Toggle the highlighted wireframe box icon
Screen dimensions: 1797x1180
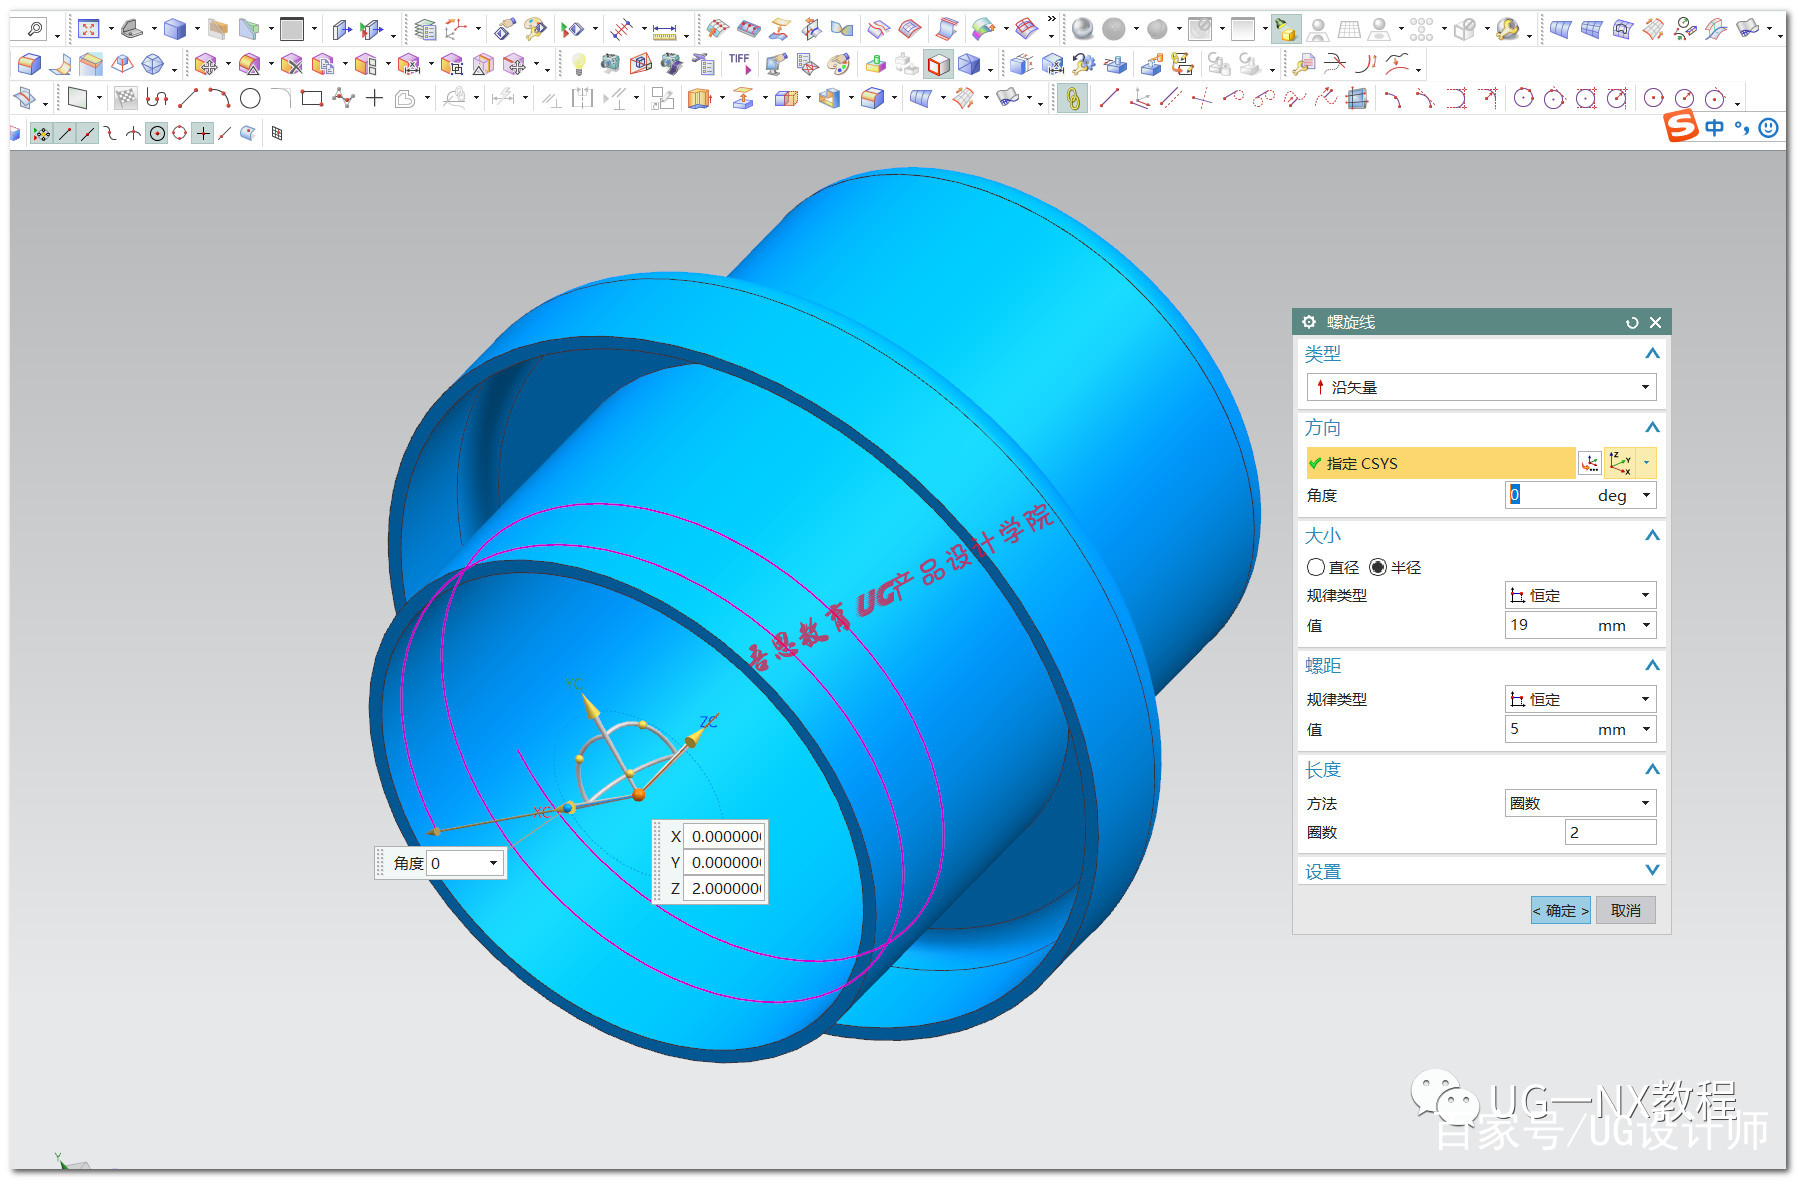click(938, 64)
